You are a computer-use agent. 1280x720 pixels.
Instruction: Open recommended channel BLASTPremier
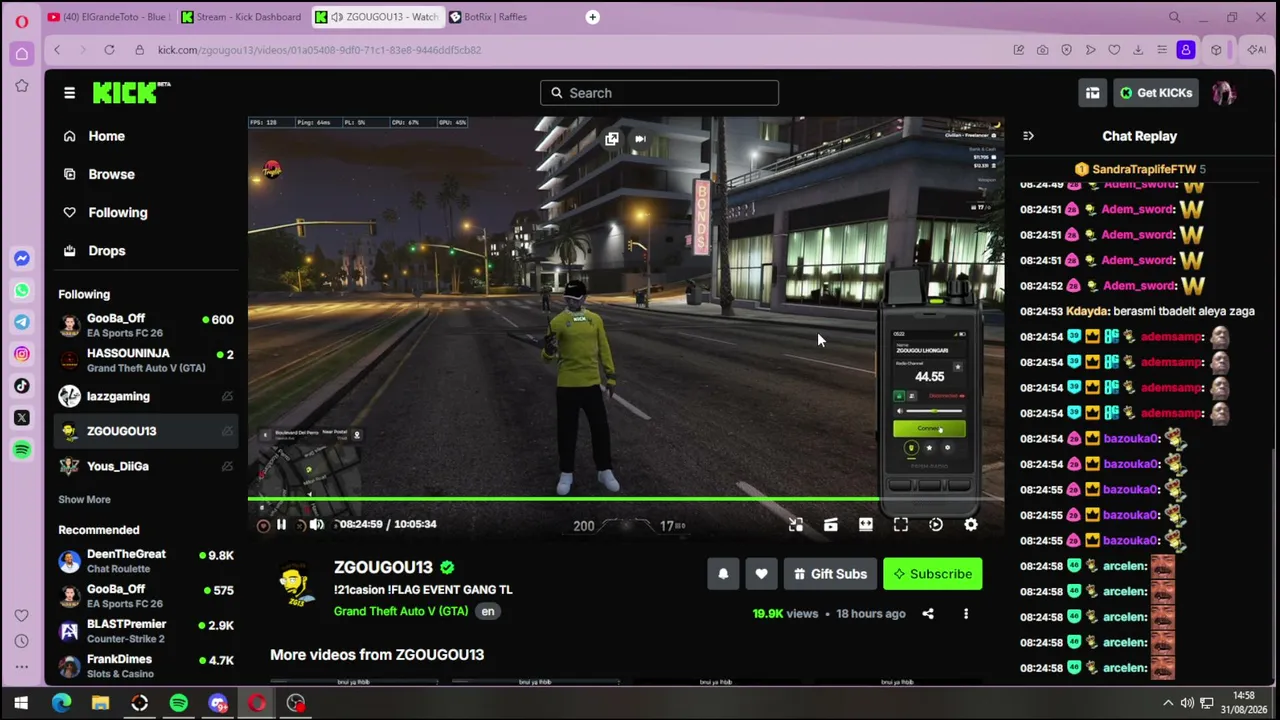(146, 631)
